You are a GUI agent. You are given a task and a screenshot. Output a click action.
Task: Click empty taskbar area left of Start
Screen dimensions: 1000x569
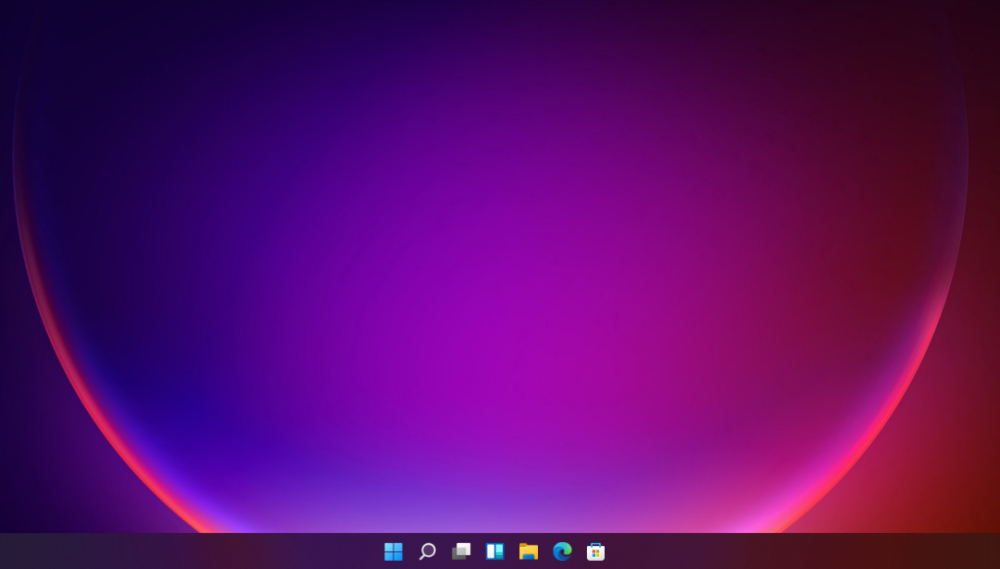click(200, 551)
